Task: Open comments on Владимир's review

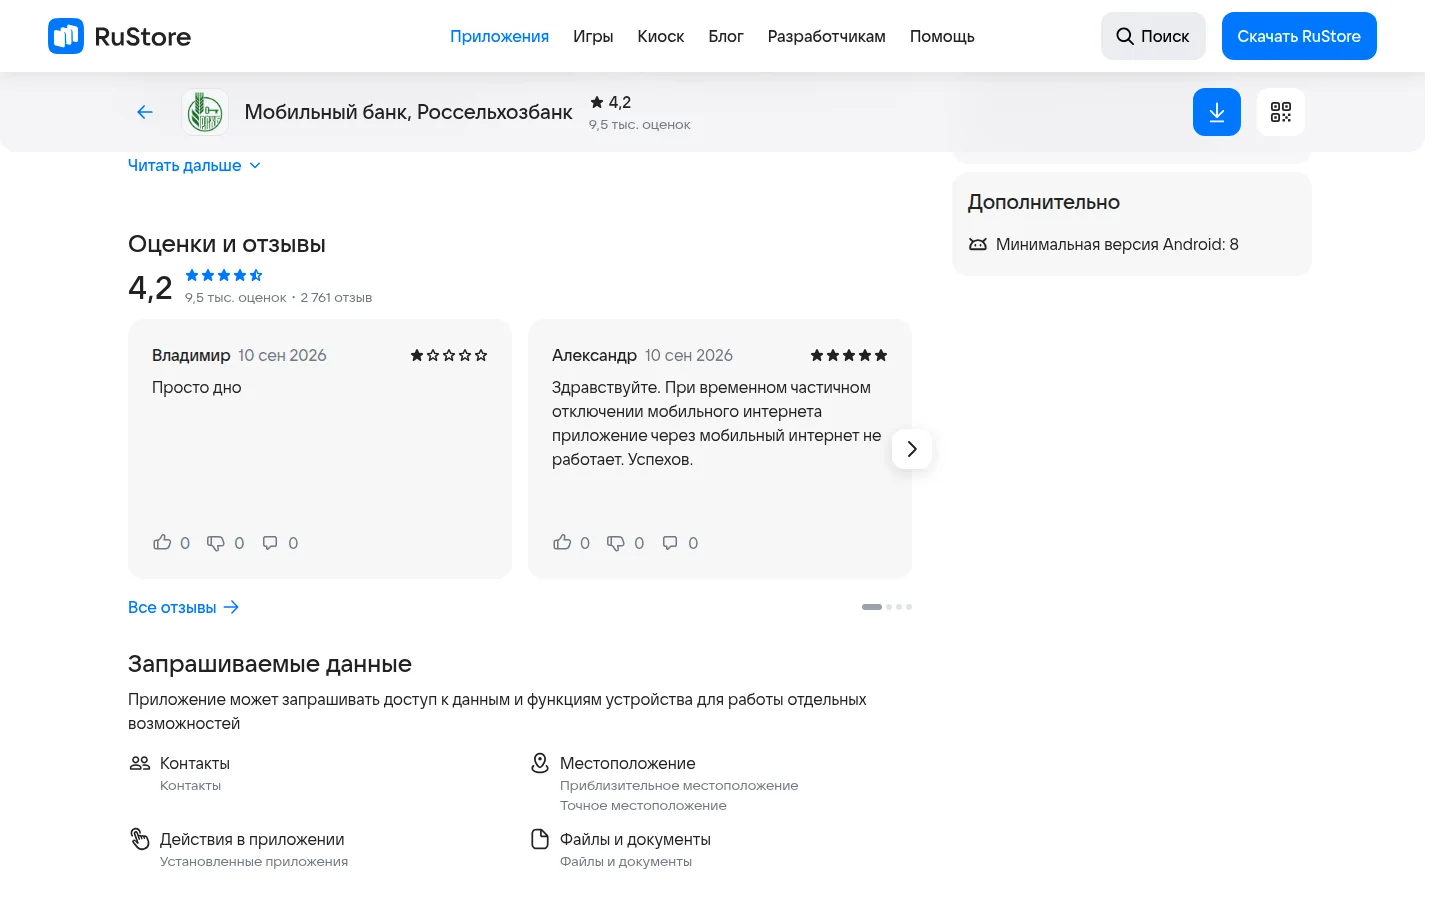Action: (270, 543)
